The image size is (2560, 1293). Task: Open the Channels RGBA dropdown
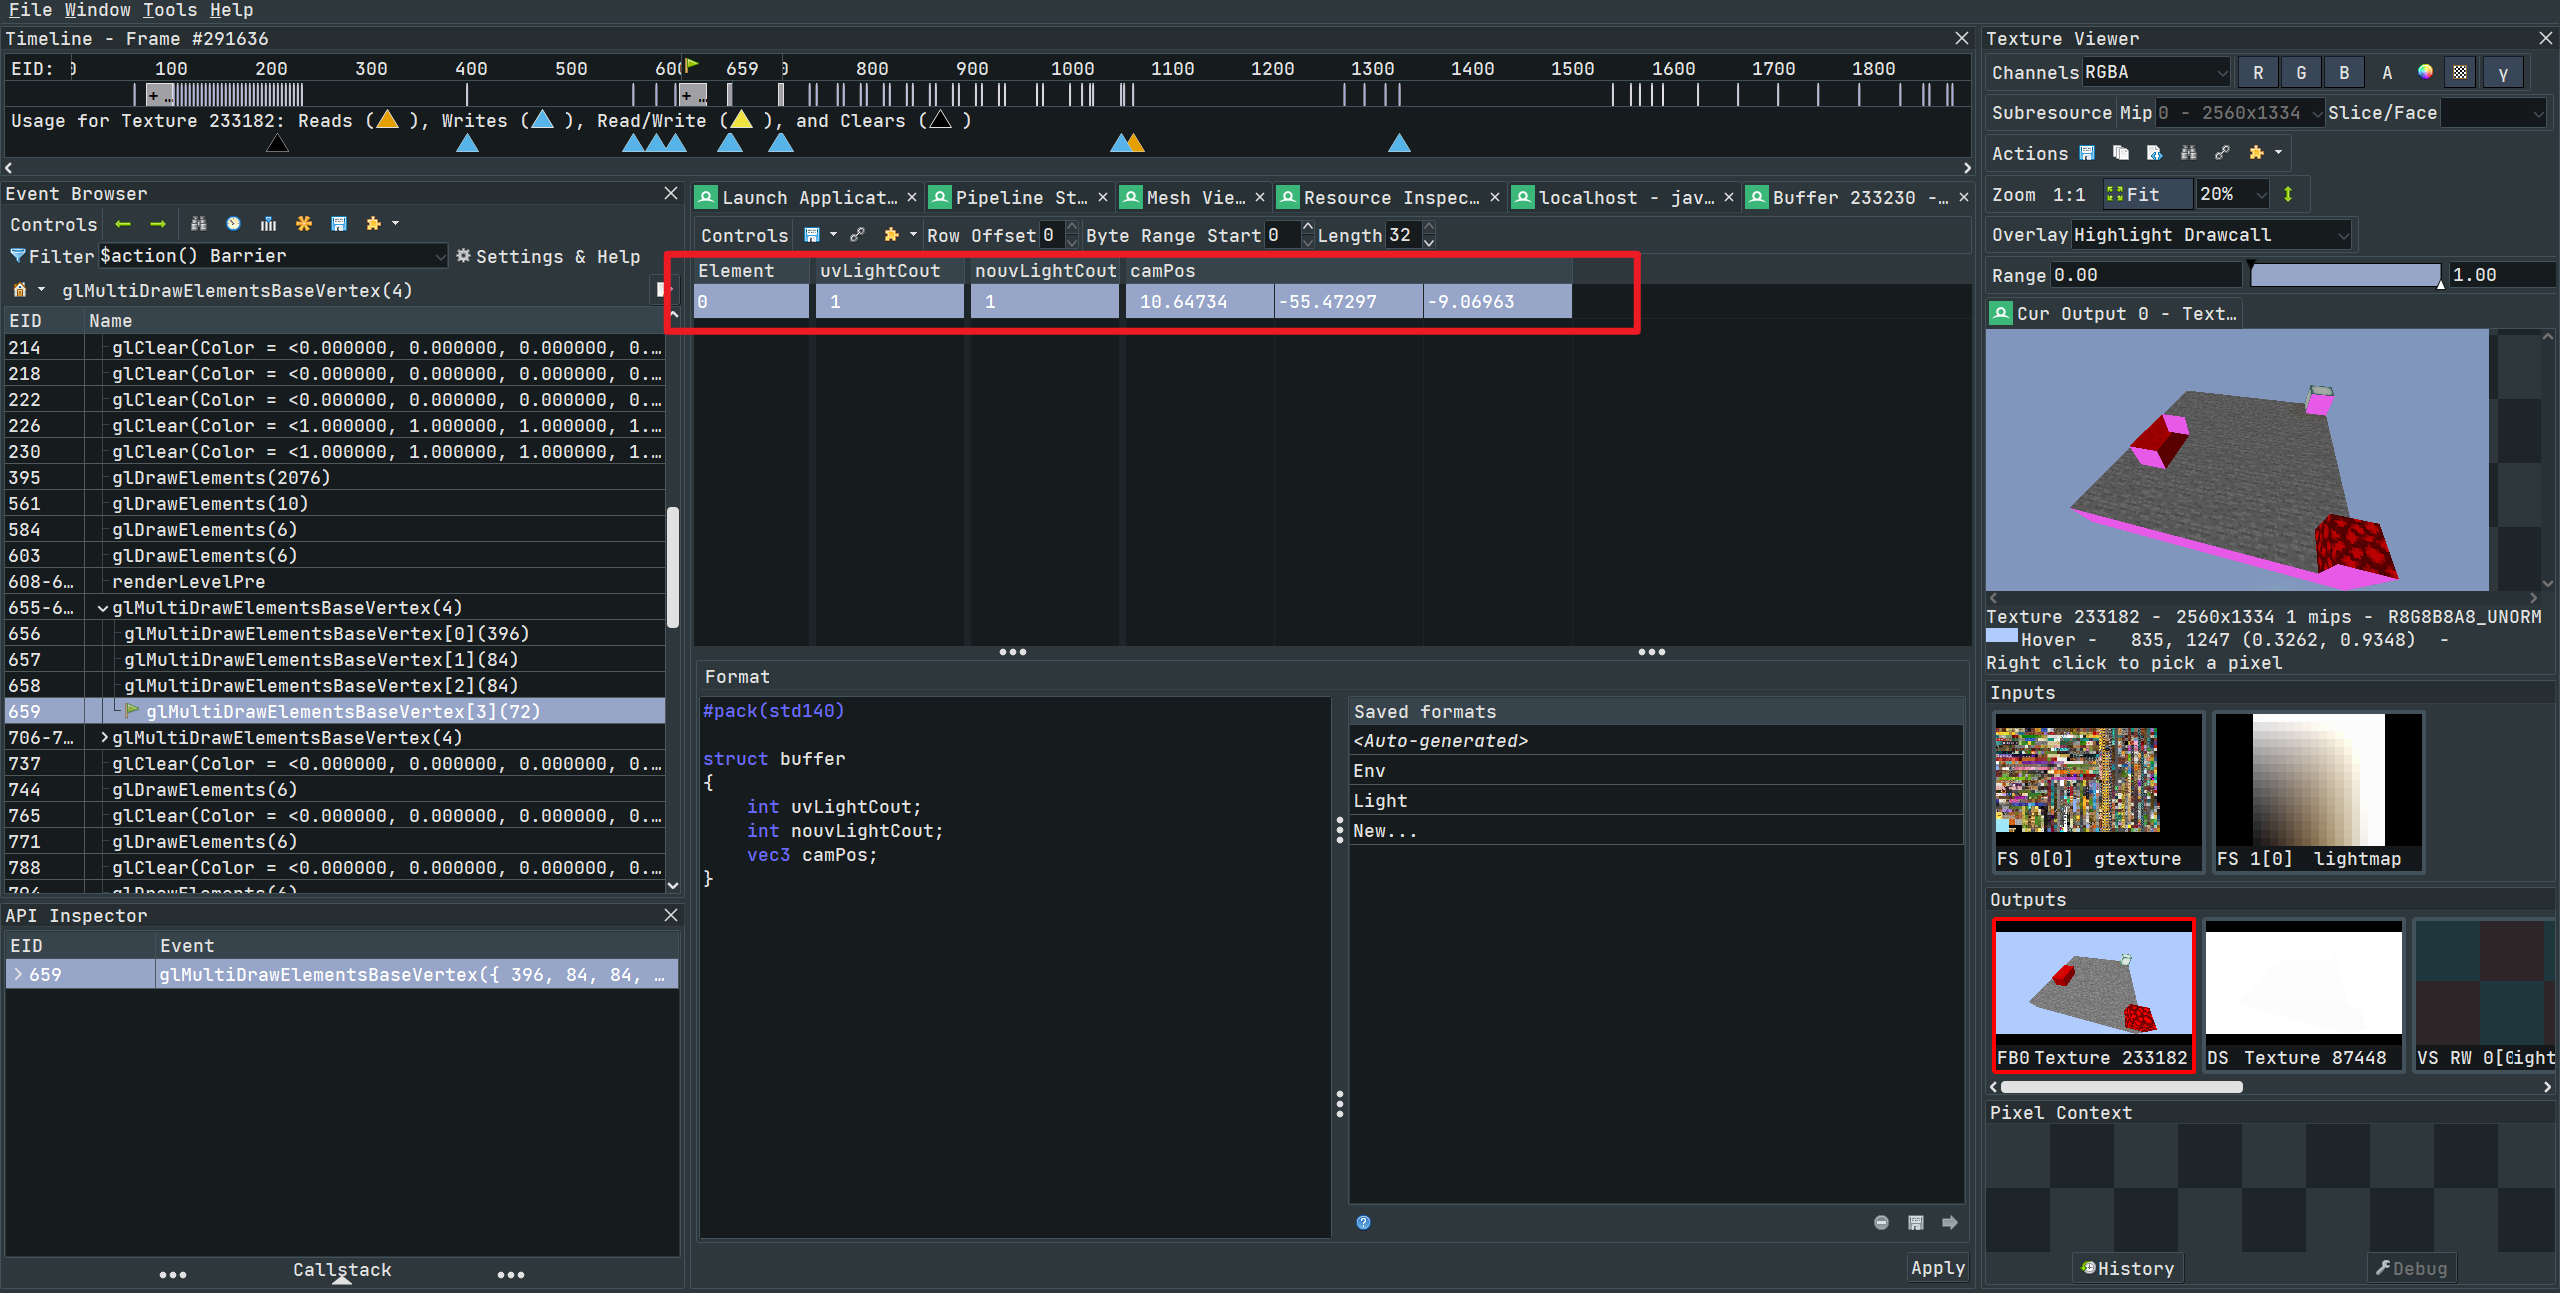[x=2155, y=72]
